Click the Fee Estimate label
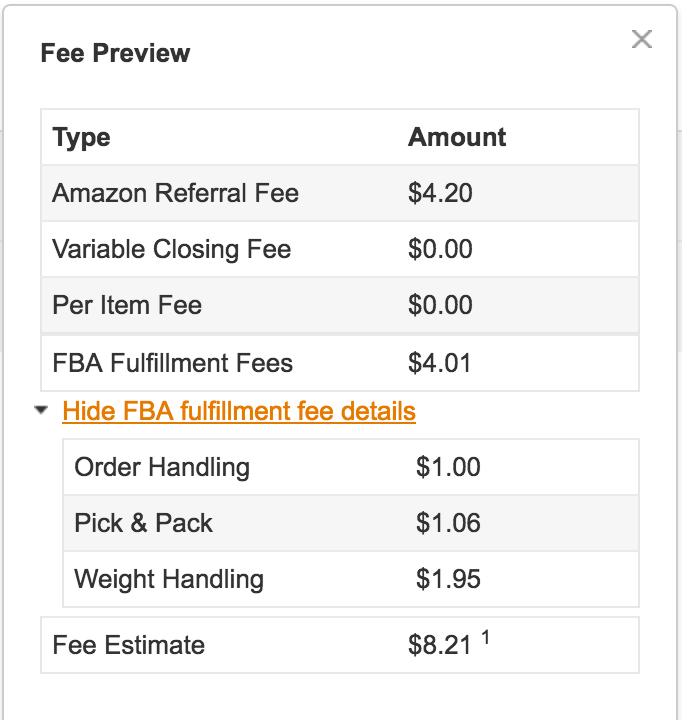This screenshot has width=682, height=720. click(128, 645)
